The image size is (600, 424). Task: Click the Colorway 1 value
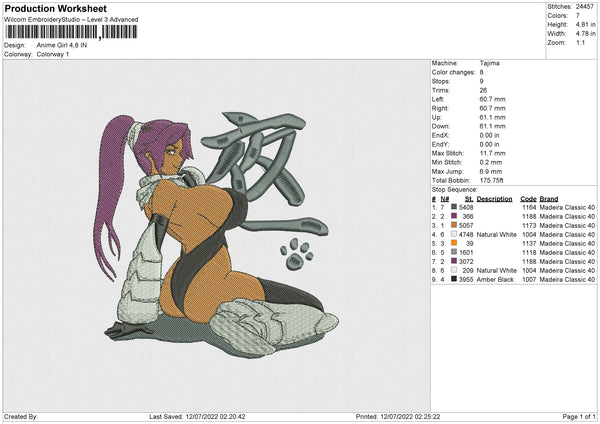[x=53, y=54]
